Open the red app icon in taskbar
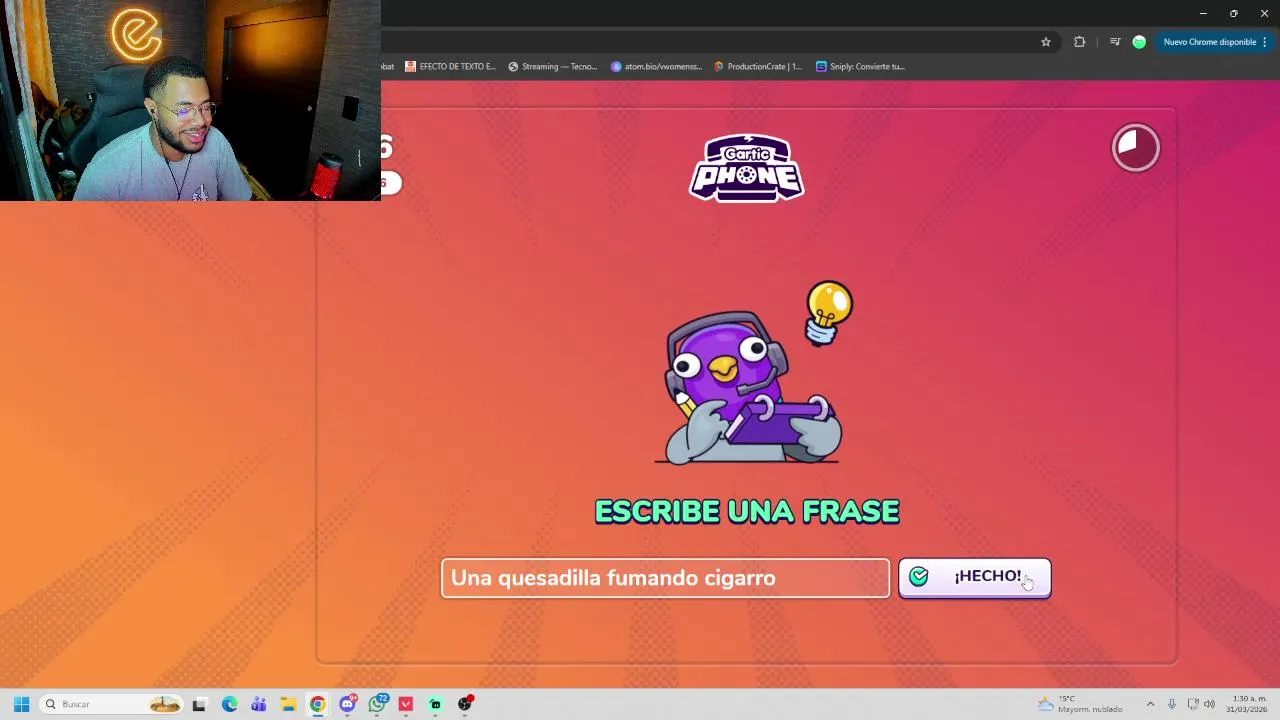This screenshot has height=720, width=1280. pyautogui.click(x=406, y=704)
